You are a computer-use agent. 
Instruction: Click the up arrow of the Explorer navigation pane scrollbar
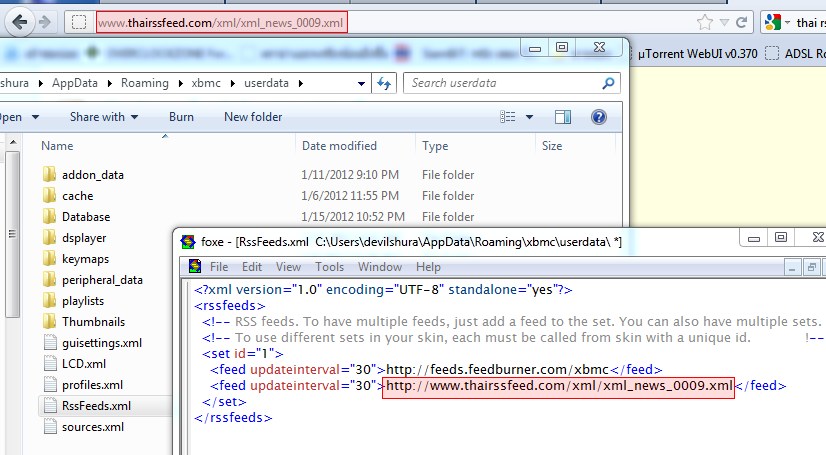click(x=13, y=142)
